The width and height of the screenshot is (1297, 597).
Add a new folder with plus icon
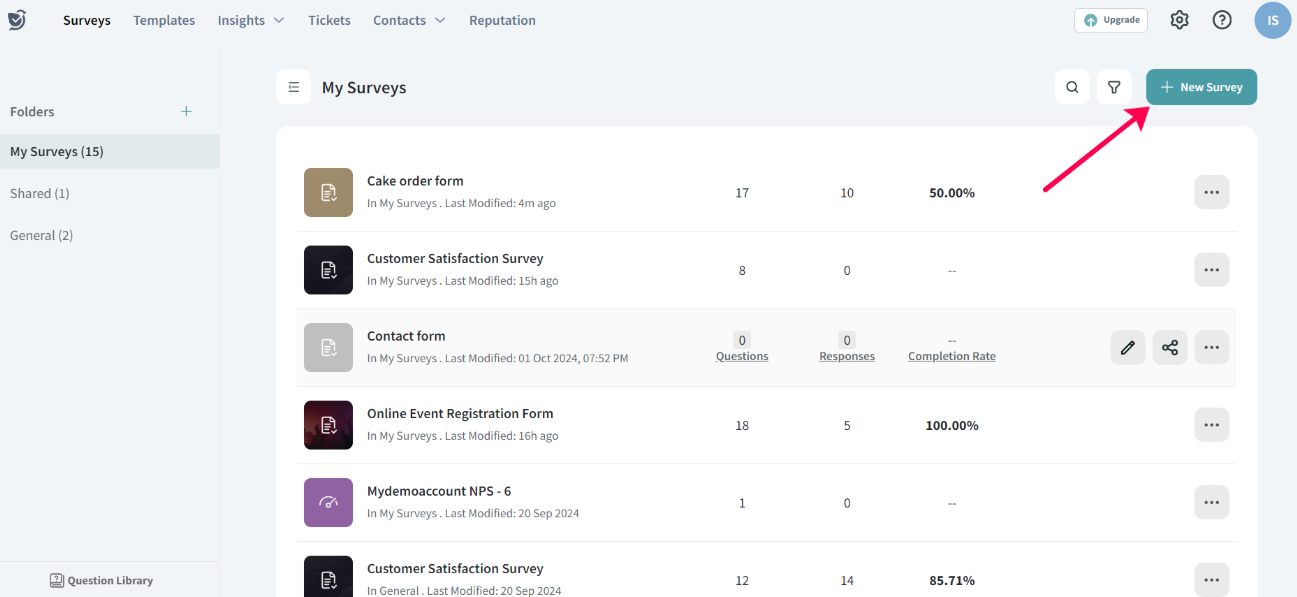[x=186, y=111]
